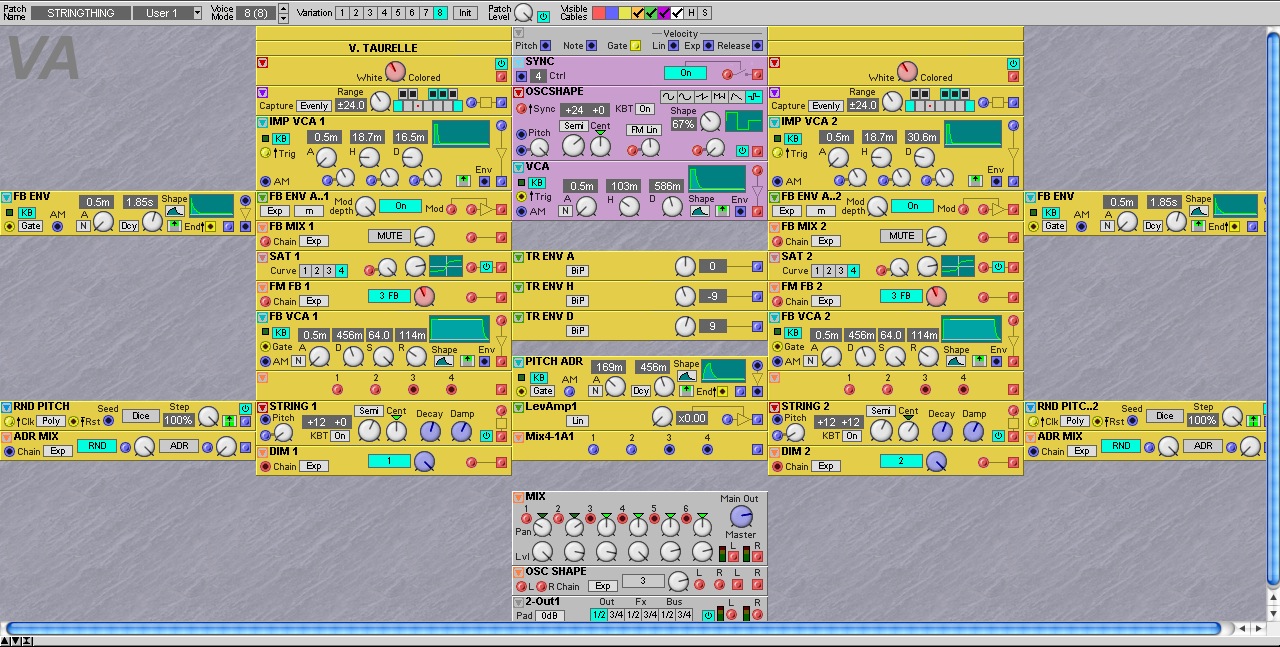Image resolution: width=1280 pixels, height=647 pixels.
Task: Select the square waveform in OSCSHAPE
Action: click(753, 97)
